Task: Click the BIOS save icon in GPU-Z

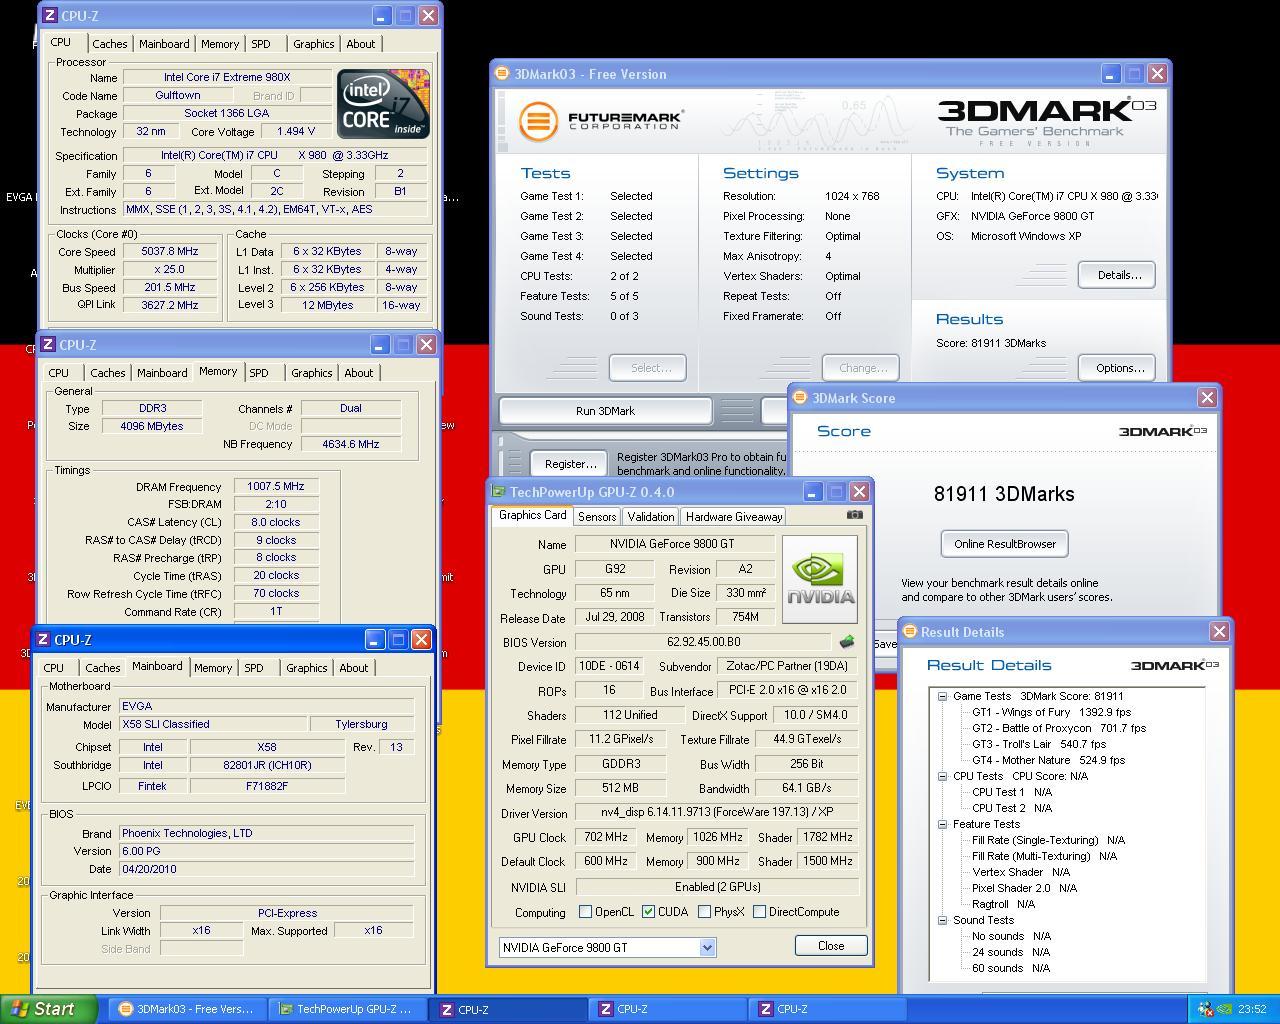Action: click(846, 642)
